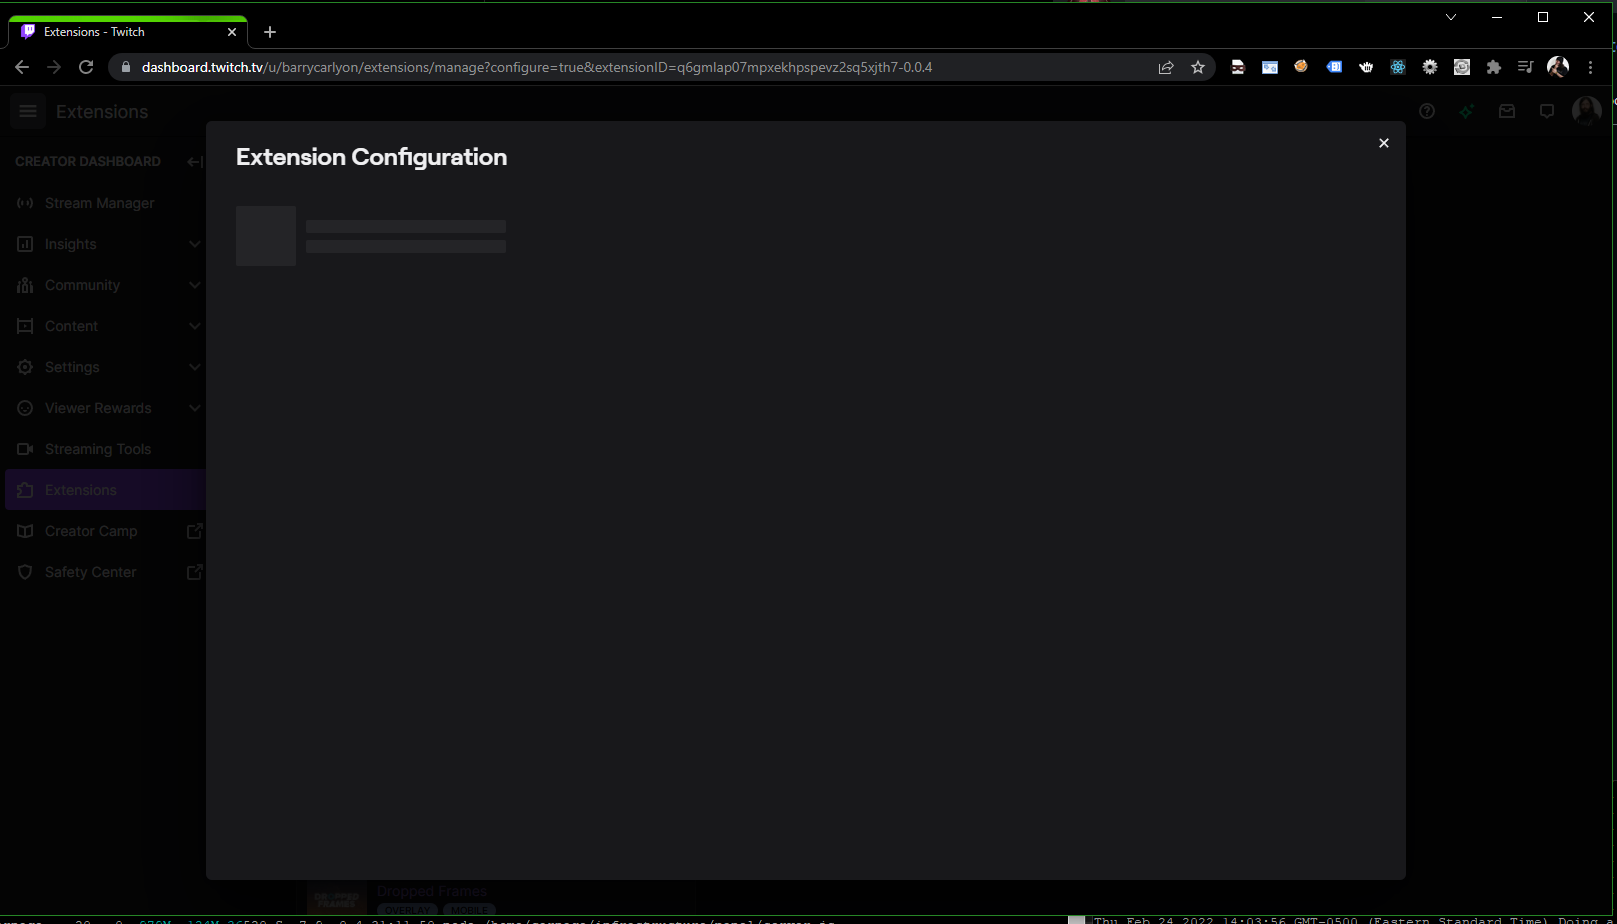
Task: Open the whispers chat icon
Action: point(1547,111)
